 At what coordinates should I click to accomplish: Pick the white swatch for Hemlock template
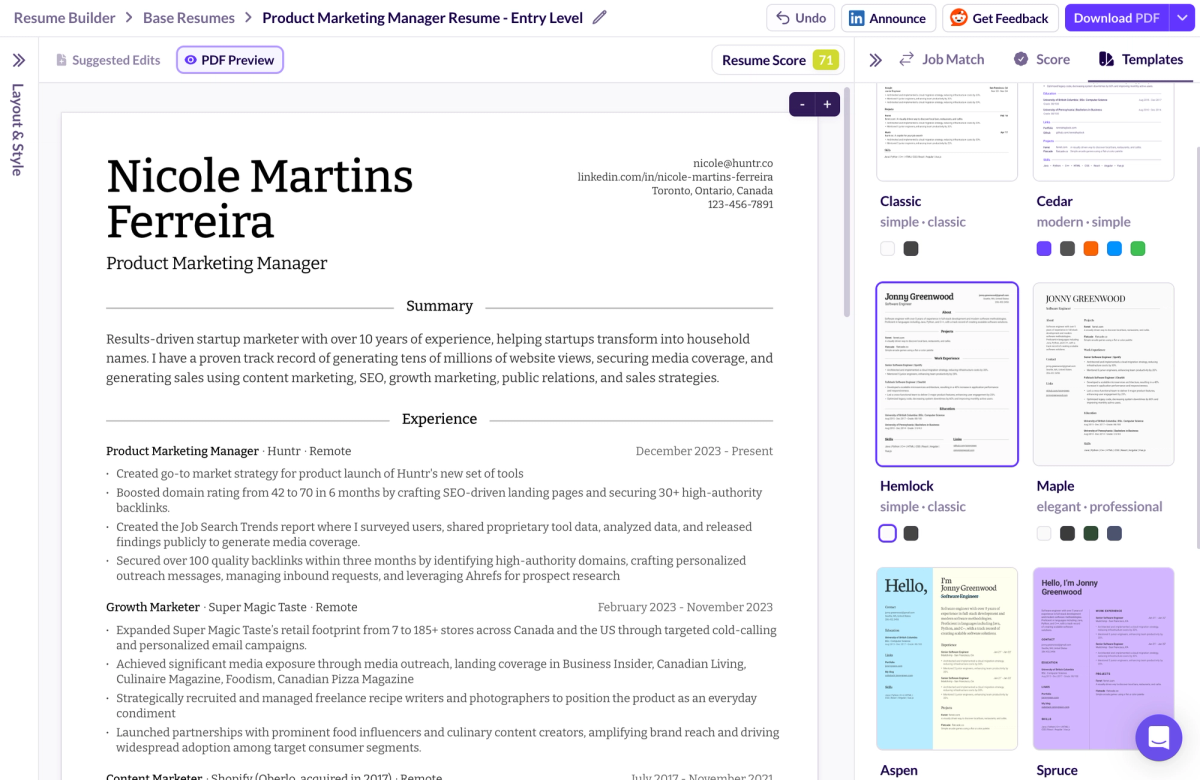tap(888, 533)
